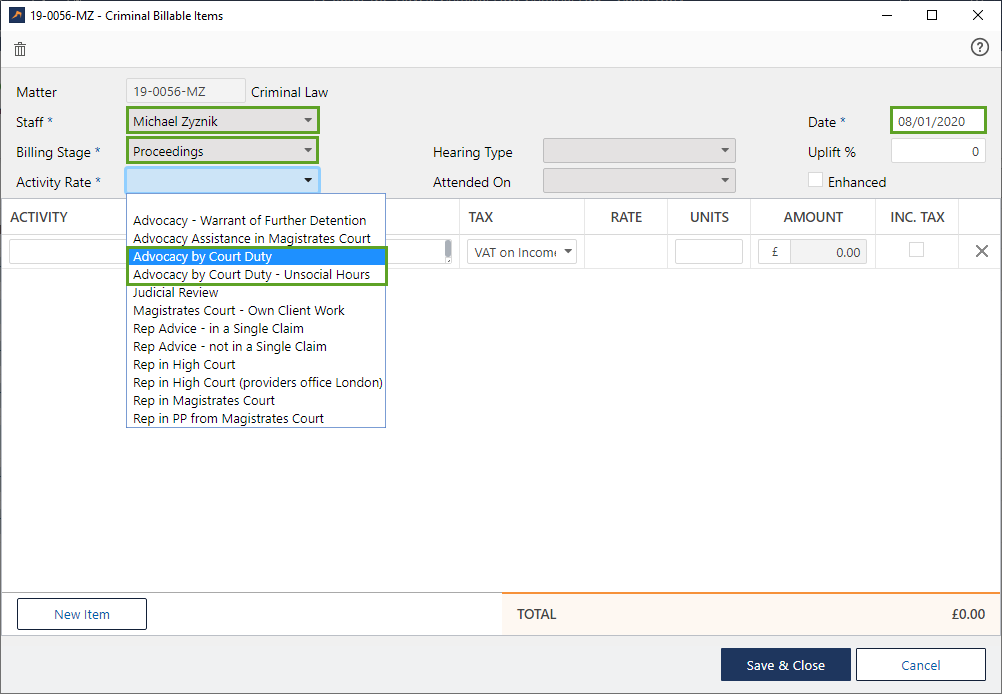Image resolution: width=1002 pixels, height=694 pixels.
Task: Remove the item row with X icon
Action: (981, 251)
